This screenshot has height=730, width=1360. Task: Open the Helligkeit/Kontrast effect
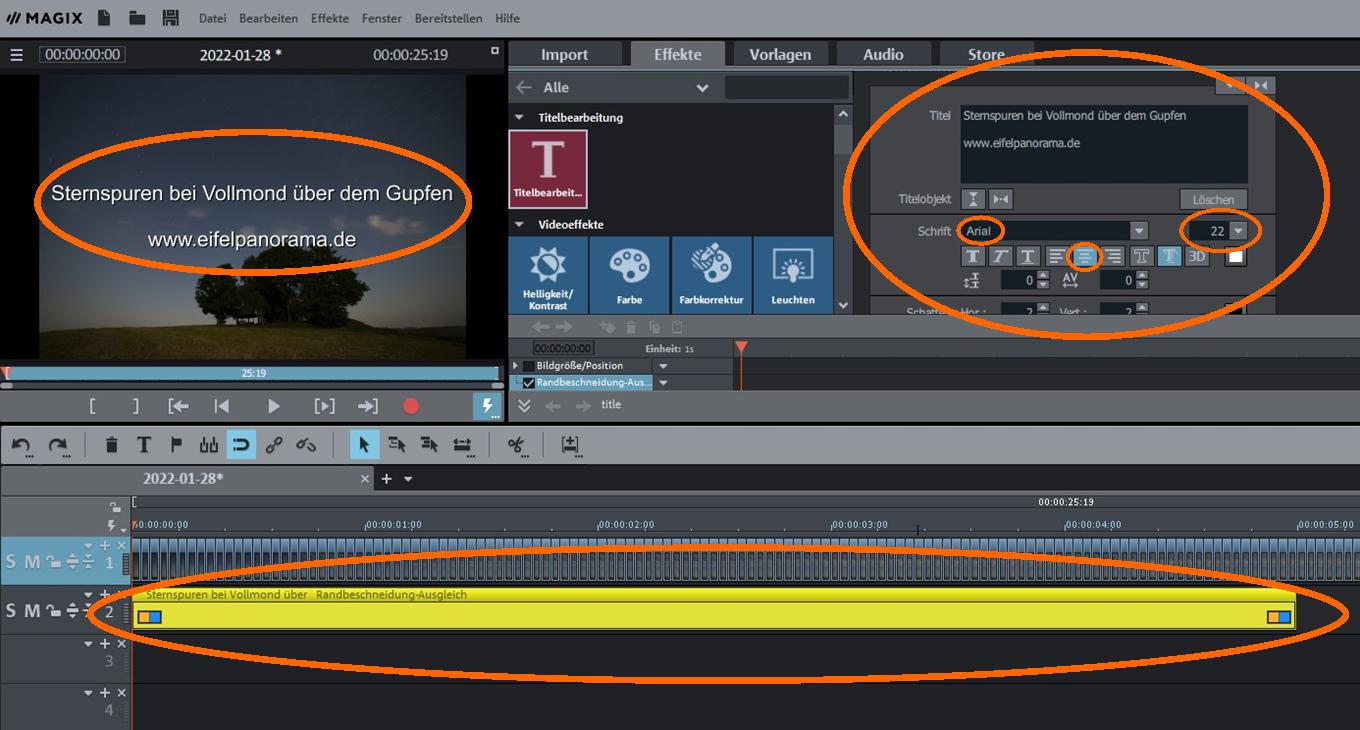tap(548, 275)
